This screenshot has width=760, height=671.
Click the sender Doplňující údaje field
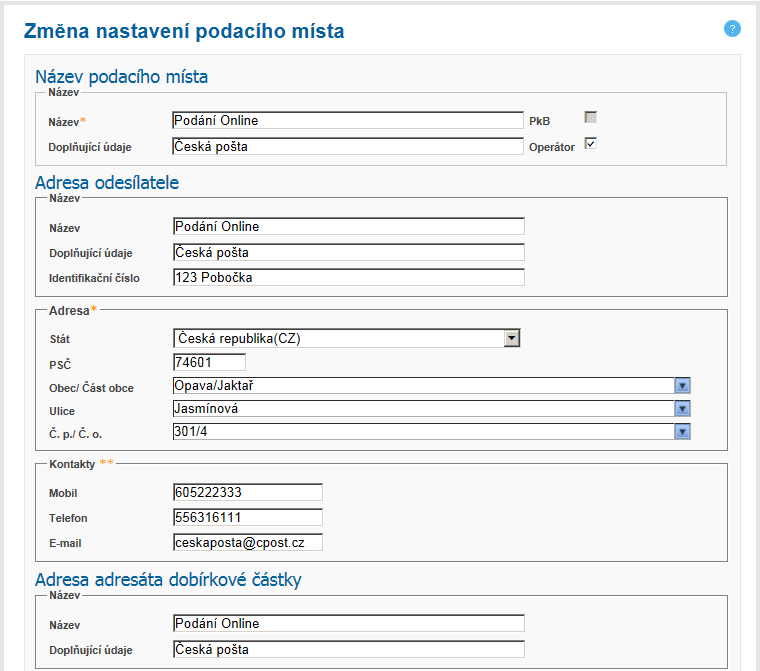tap(347, 252)
